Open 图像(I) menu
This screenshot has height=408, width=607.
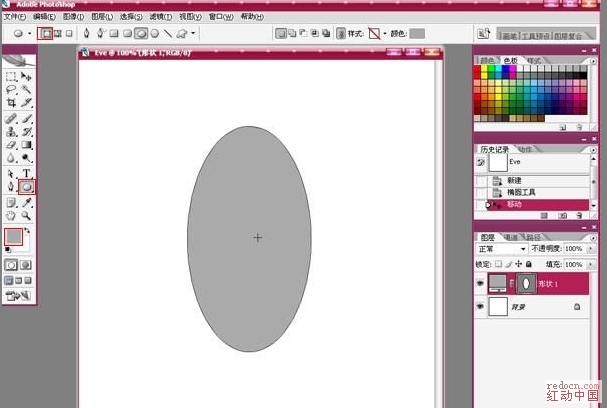(x=74, y=17)
